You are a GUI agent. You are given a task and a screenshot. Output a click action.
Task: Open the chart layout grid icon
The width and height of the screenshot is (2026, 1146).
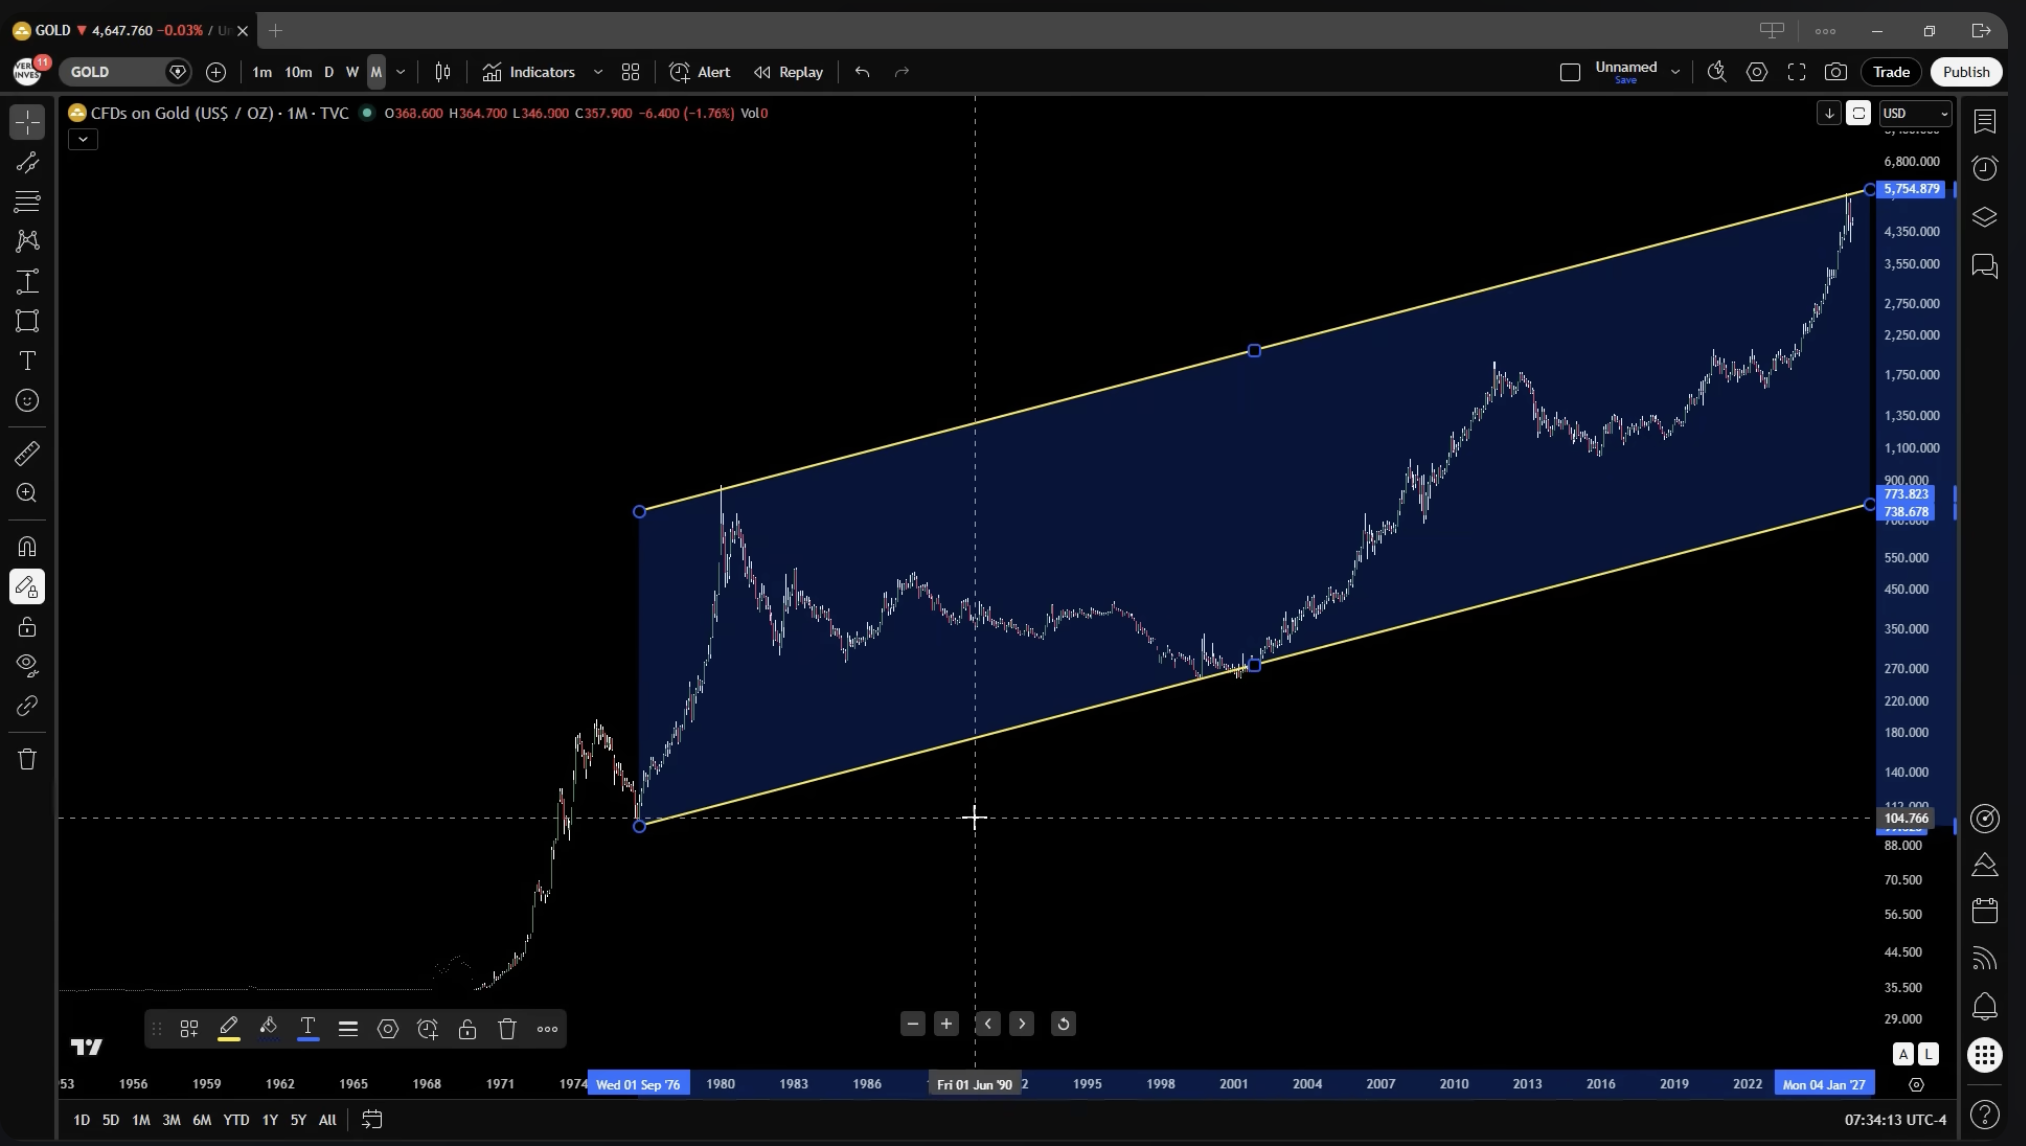coord(630,72)
